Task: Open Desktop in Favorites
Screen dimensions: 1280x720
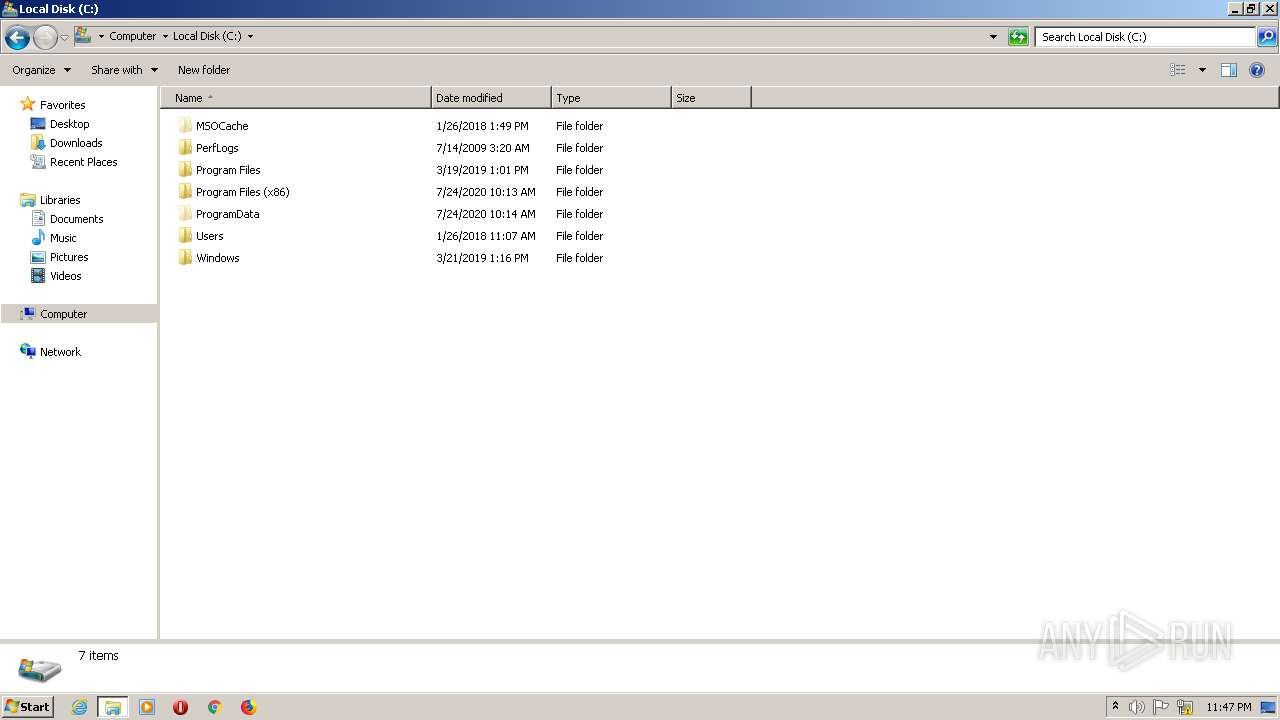Action: tap(69, 124)
